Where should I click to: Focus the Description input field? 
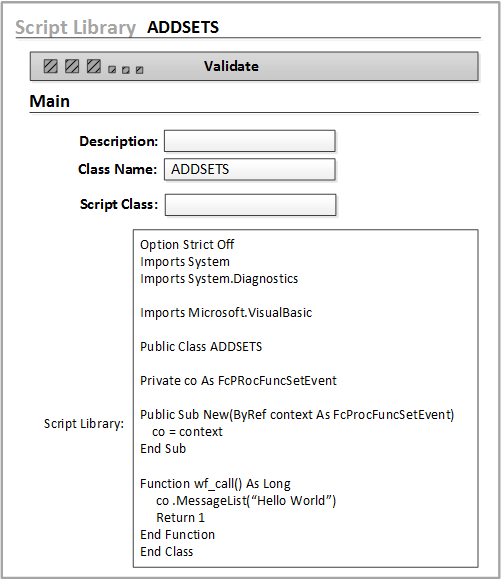pyautogui.click(x=250, y=141)
